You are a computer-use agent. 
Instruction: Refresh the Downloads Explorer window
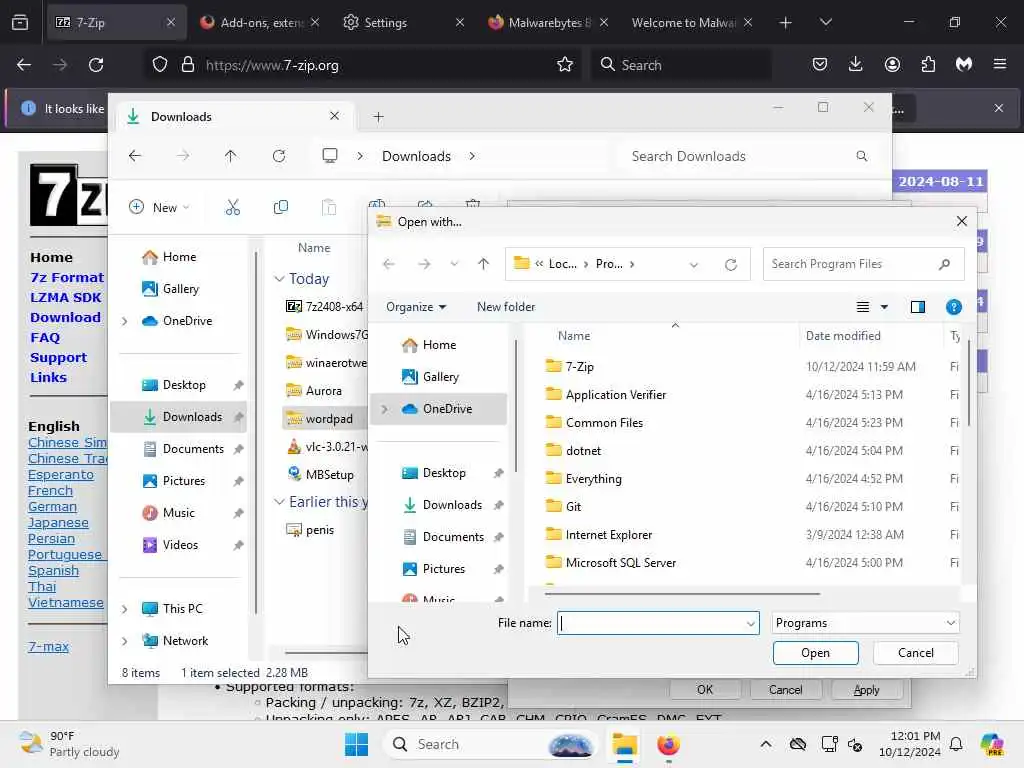point(279,156)
